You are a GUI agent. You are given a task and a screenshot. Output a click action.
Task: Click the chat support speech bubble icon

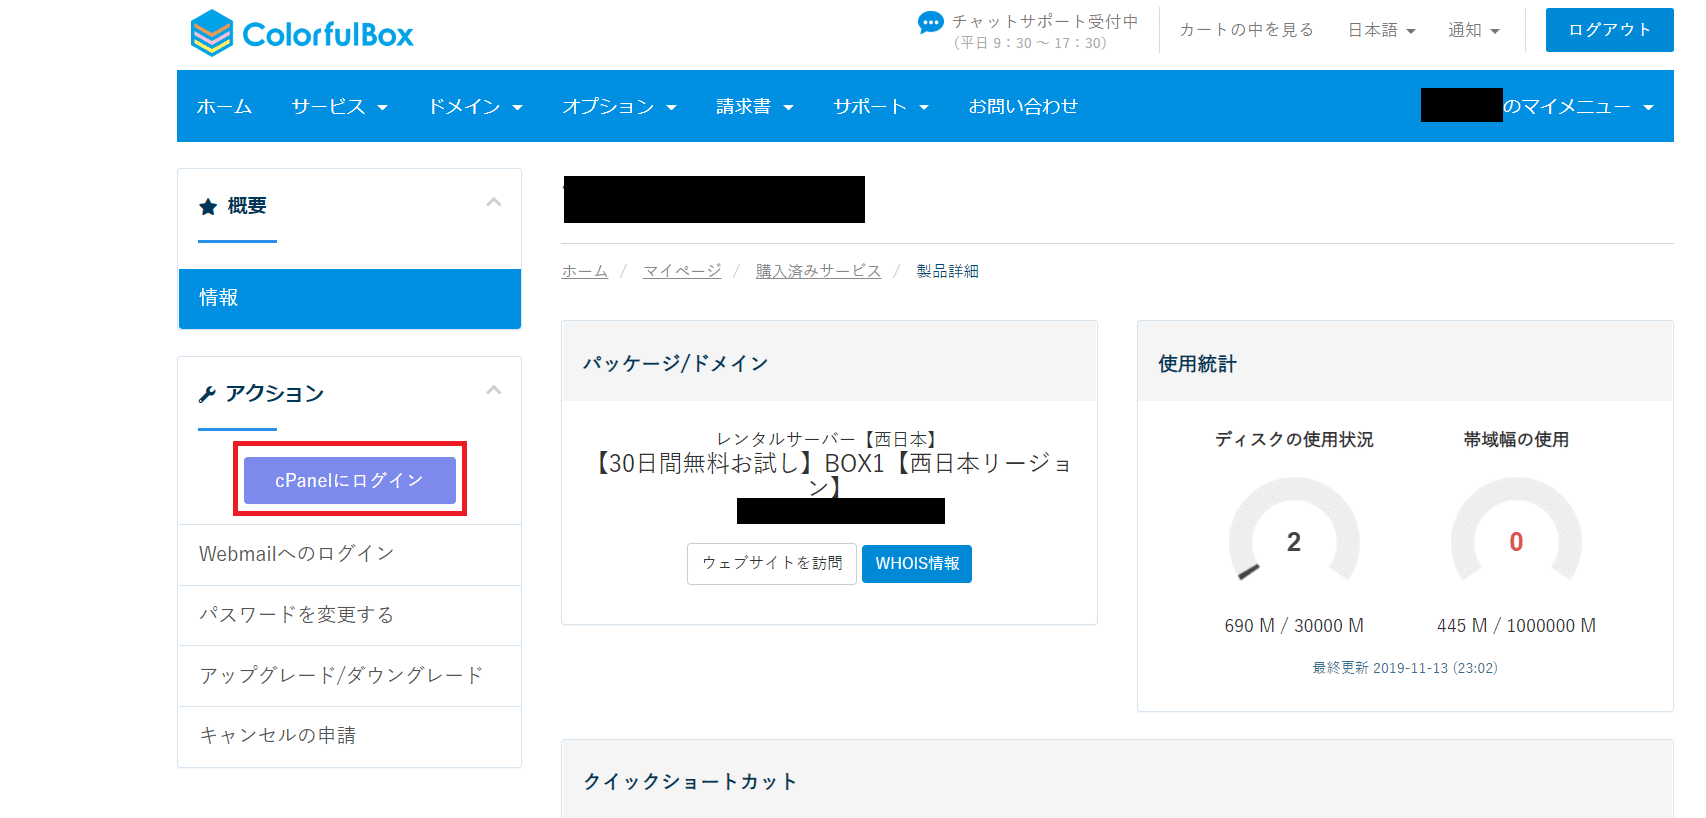[930, 22]
